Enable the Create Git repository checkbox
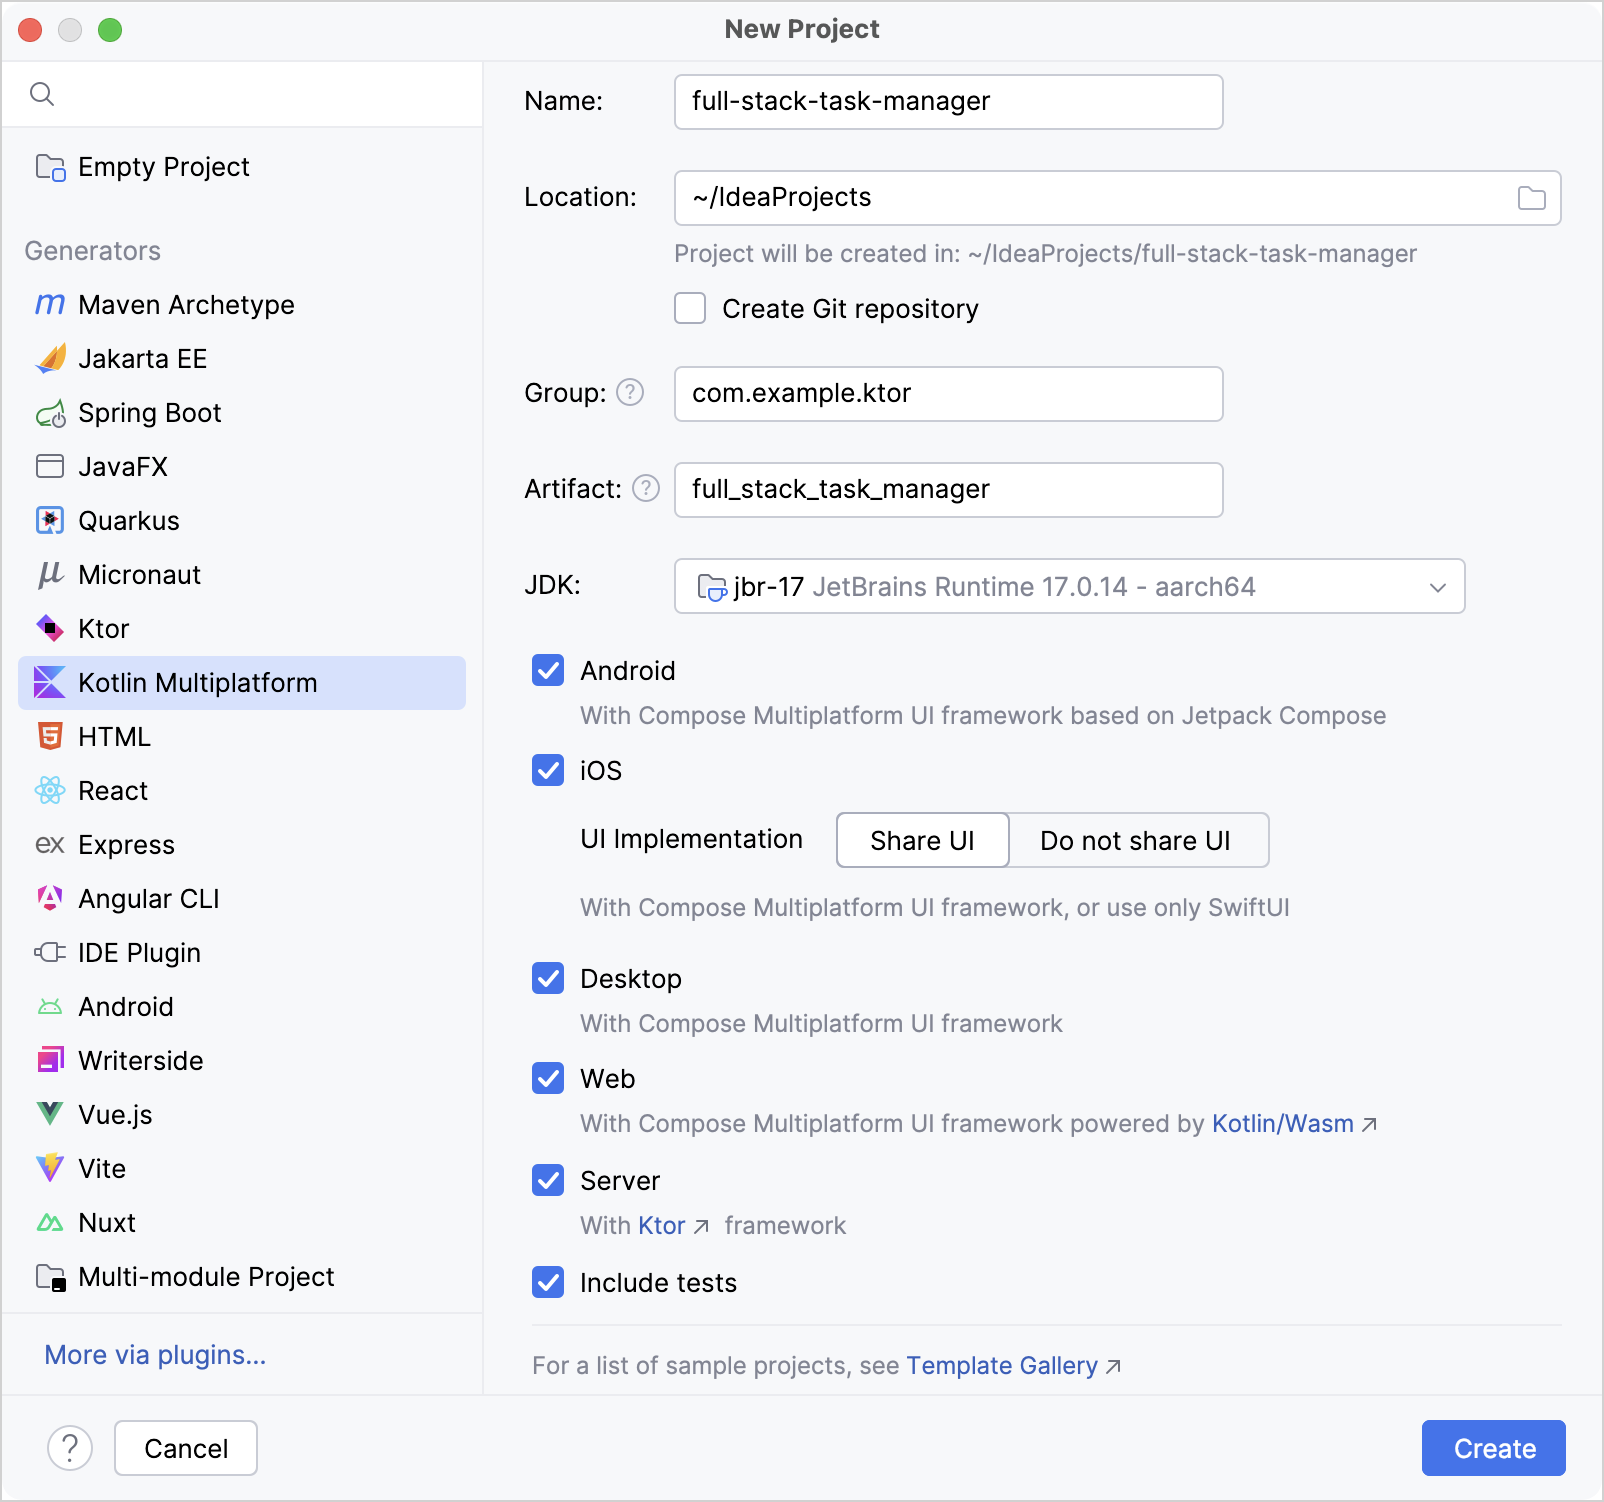 tap(689, 309)
